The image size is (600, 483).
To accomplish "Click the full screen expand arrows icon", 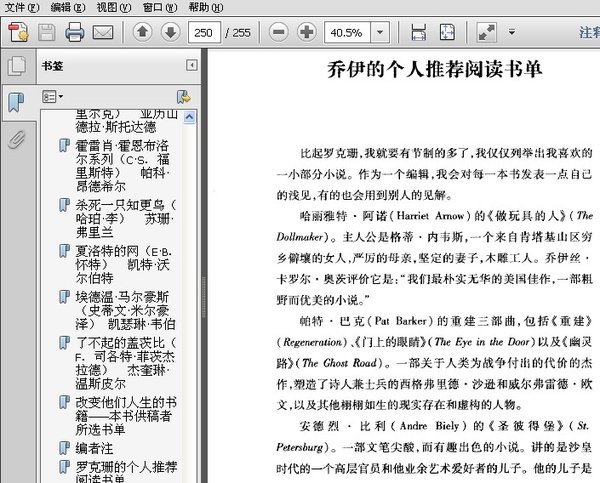I will coord(487,32).
